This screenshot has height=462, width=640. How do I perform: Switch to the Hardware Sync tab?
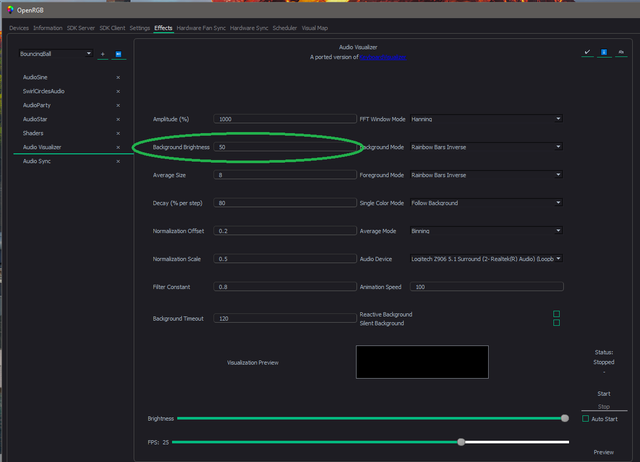[249, 28]
